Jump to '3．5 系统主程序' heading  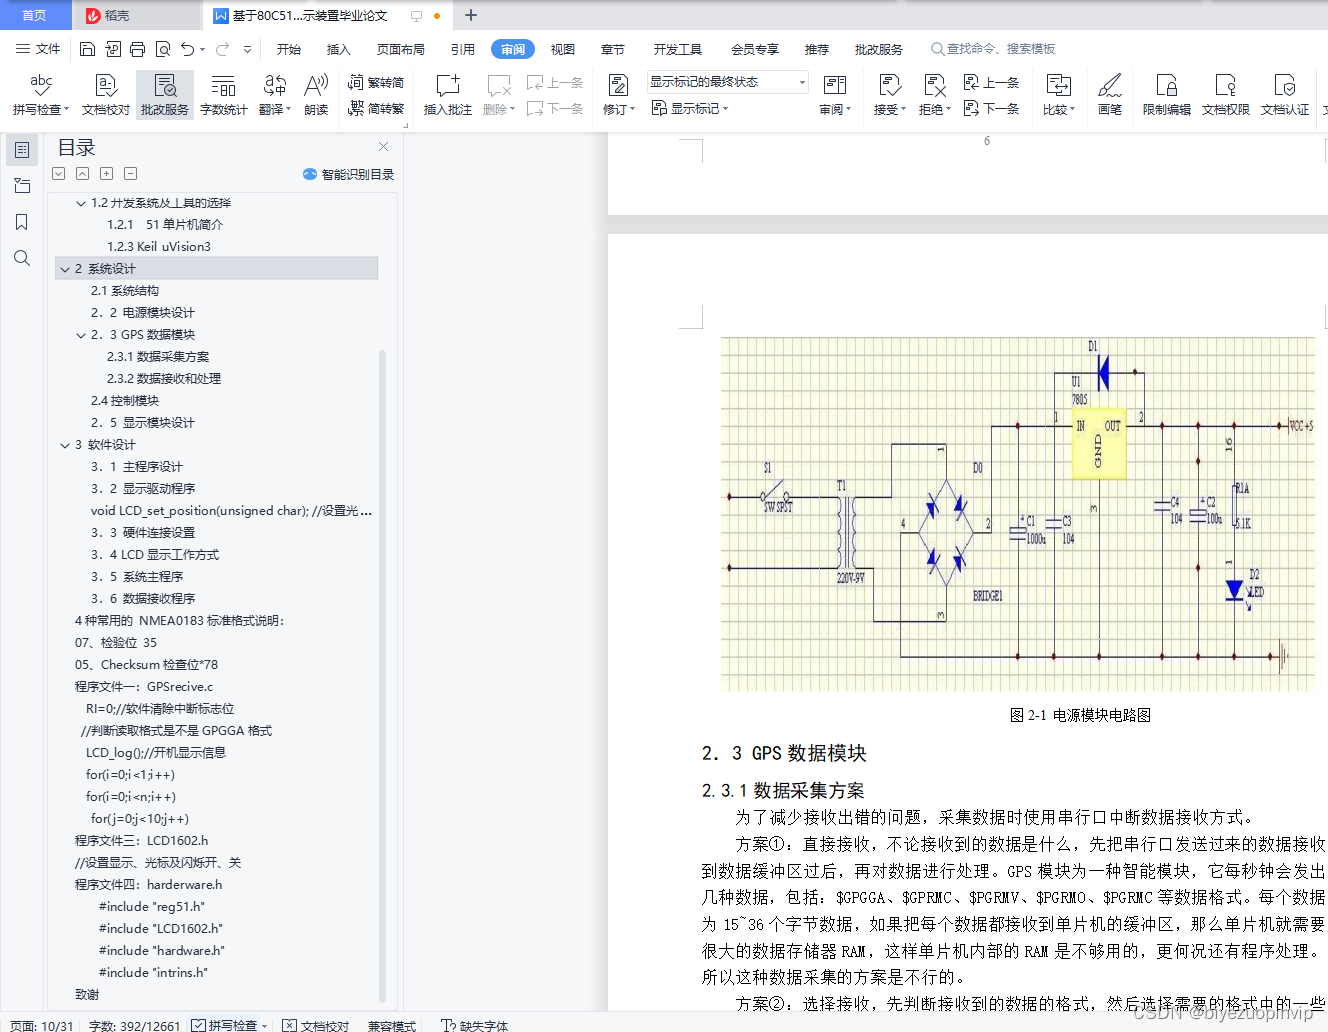(x=137, y=577)
